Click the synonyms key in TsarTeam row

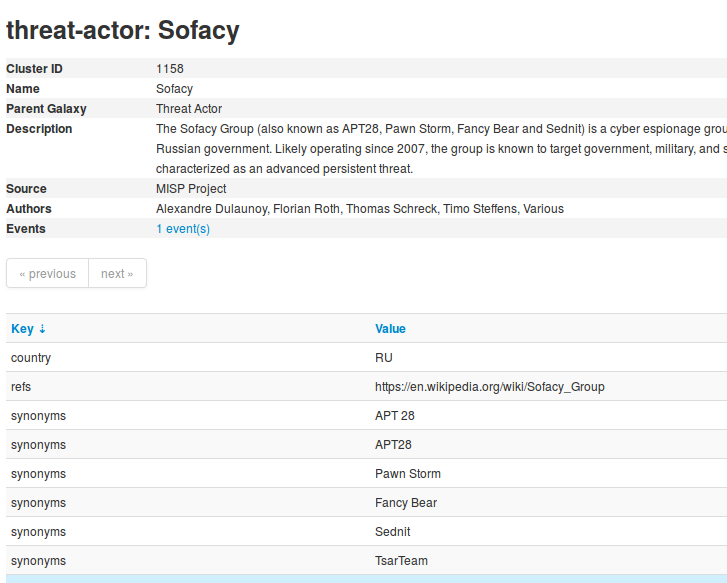(38, 561)
